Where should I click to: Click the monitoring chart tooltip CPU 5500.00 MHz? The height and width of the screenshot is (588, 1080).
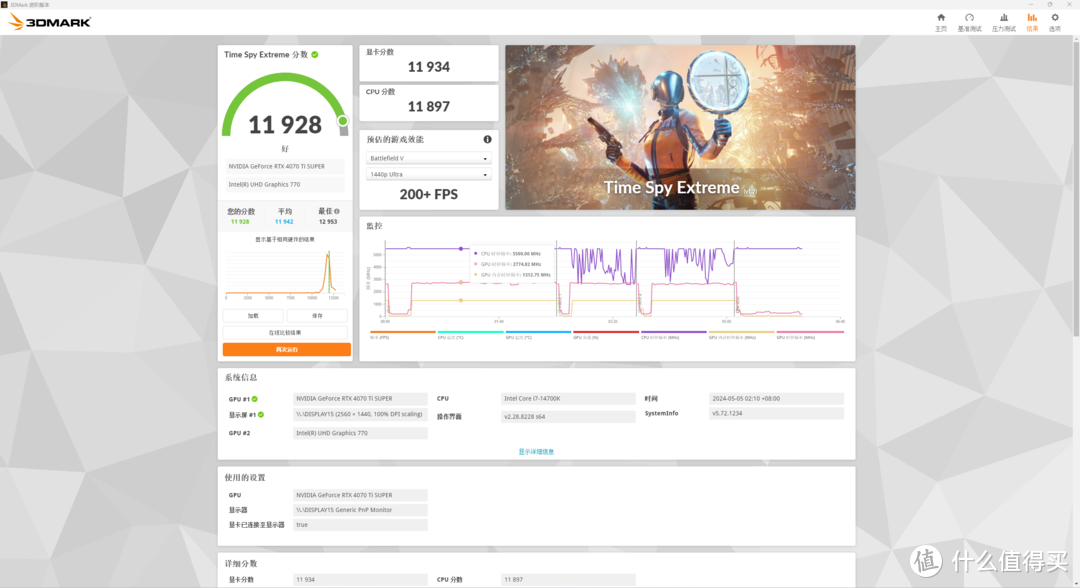(510, 253)
